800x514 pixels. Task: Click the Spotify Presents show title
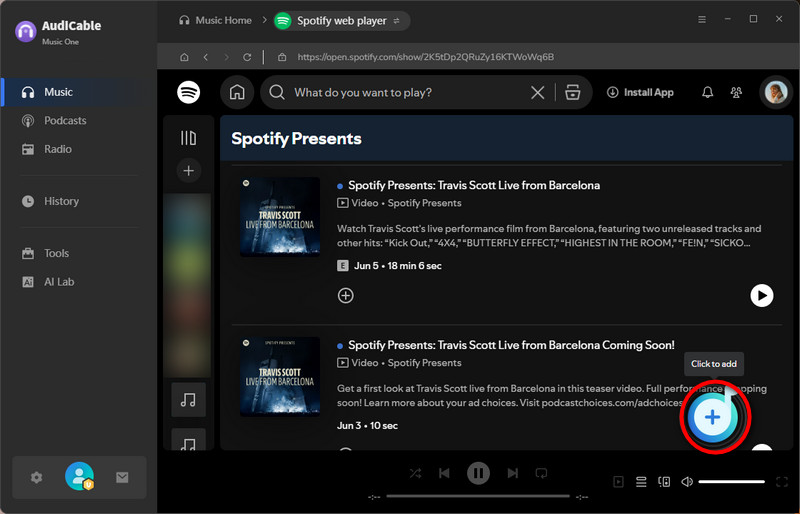pyautogui.click(x=296, y=139)
